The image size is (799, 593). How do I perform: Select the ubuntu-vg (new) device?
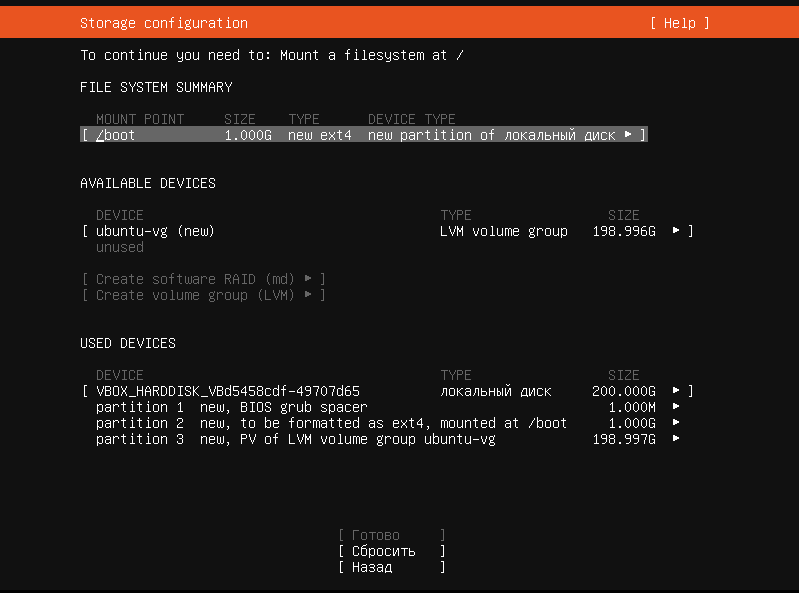point(155,231)
